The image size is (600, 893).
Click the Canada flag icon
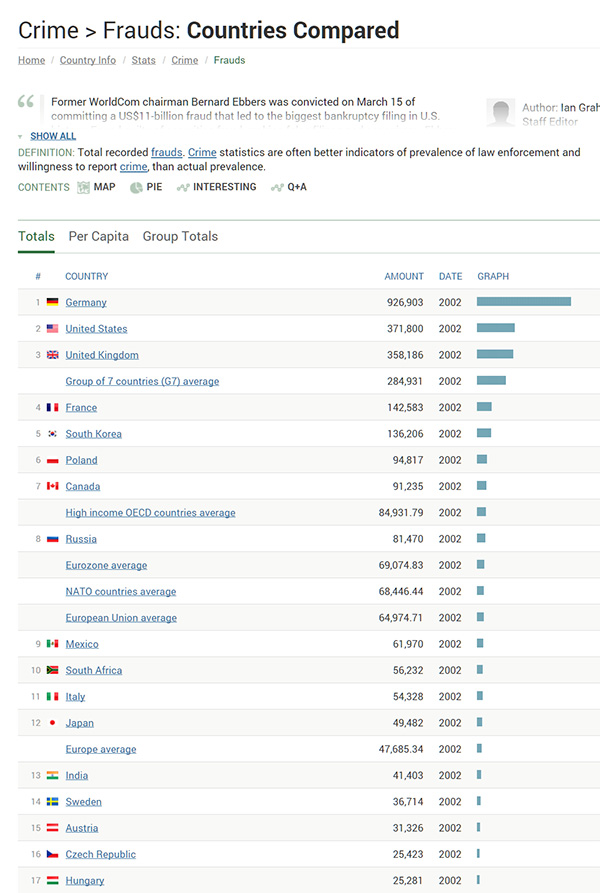coord(53,486)
